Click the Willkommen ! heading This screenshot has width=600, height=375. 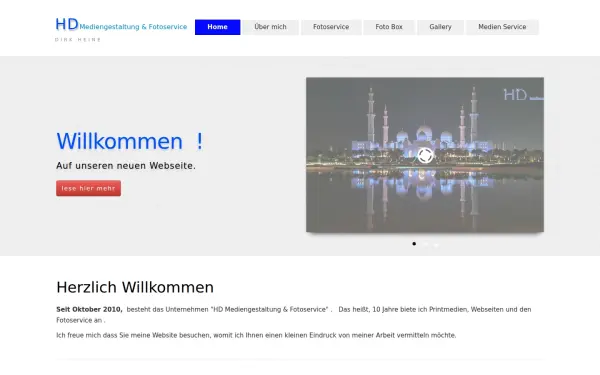coord(130,141)
